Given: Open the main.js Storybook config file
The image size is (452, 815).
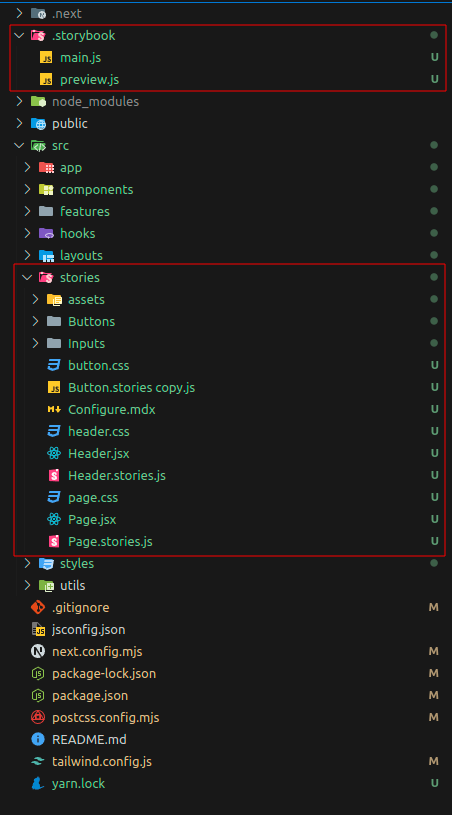Looking at the screenshot, I should pos(81,58).
